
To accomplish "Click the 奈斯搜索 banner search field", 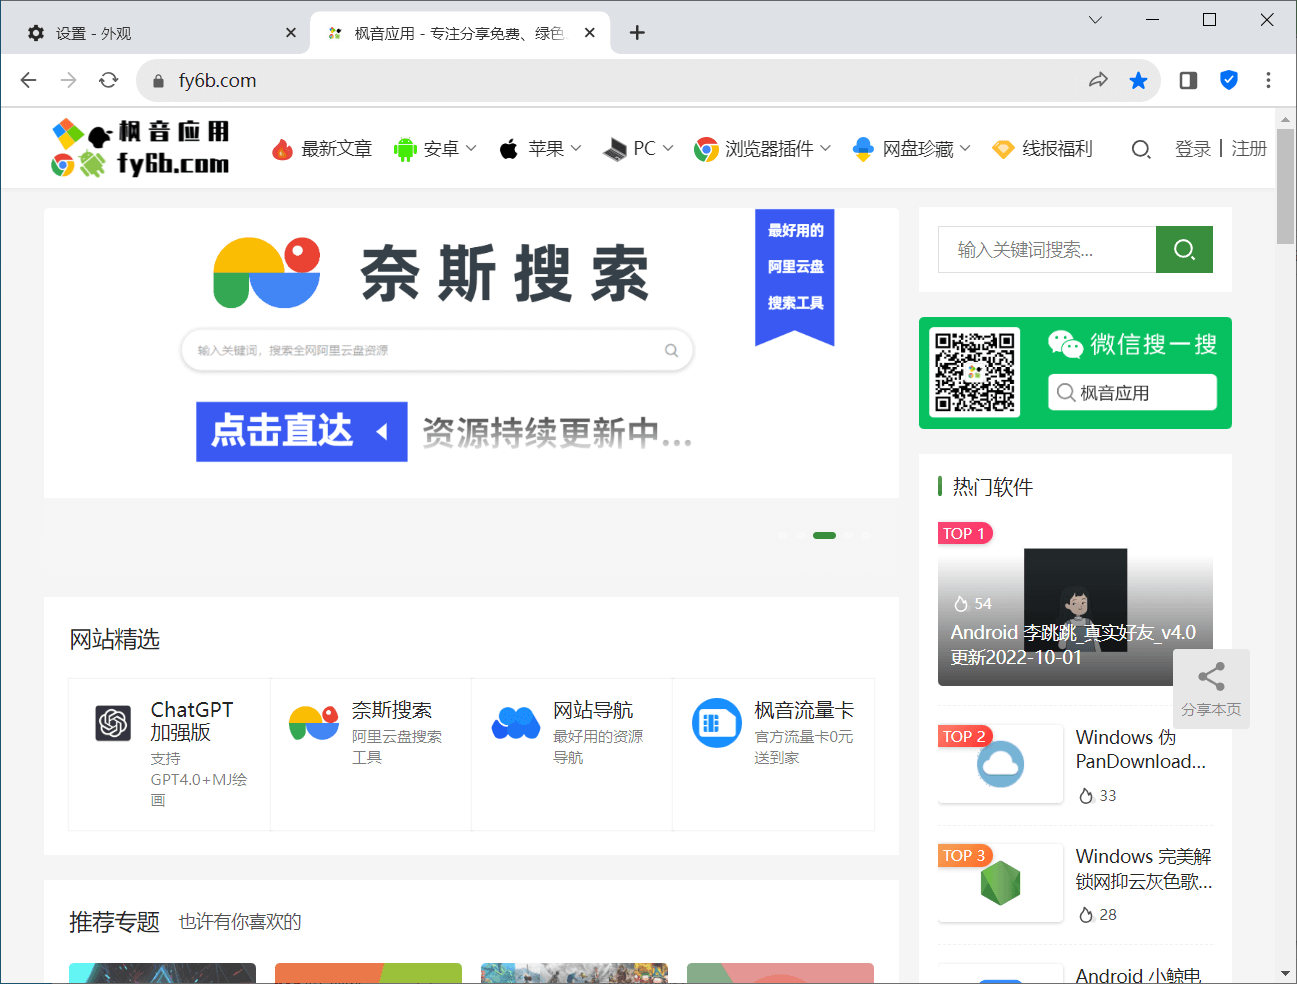I will click(x=437, y=350).
